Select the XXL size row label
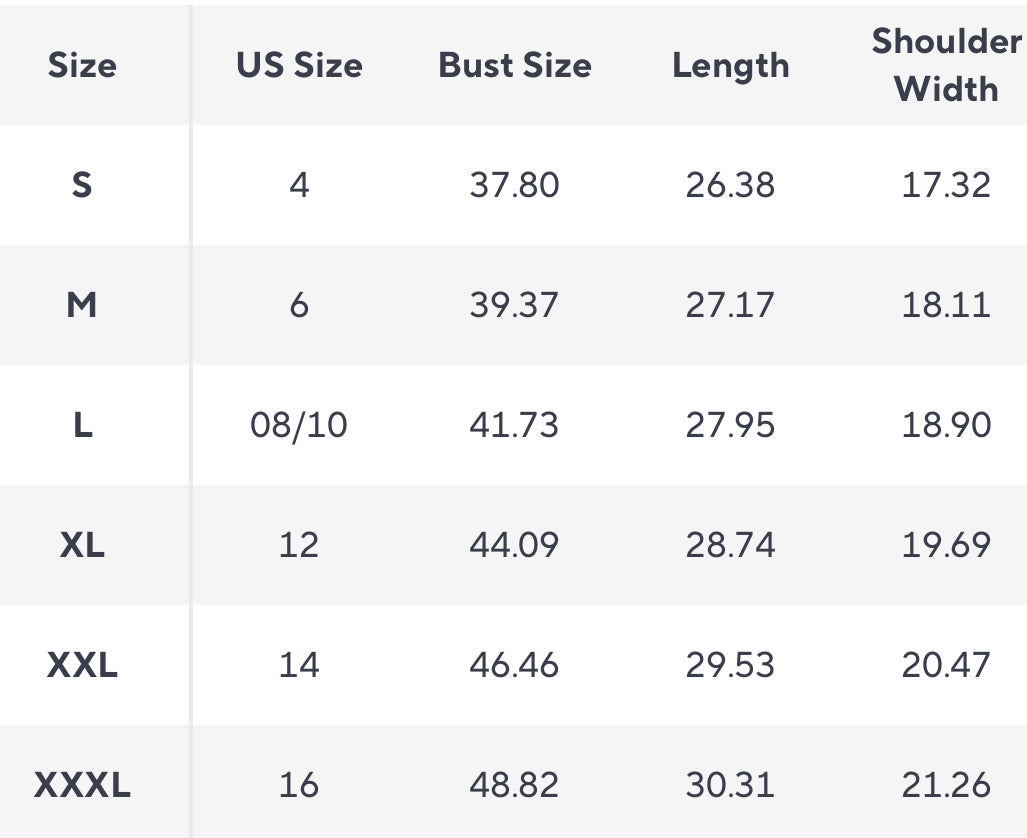The image size is (1027, 838). coord(82,665)
